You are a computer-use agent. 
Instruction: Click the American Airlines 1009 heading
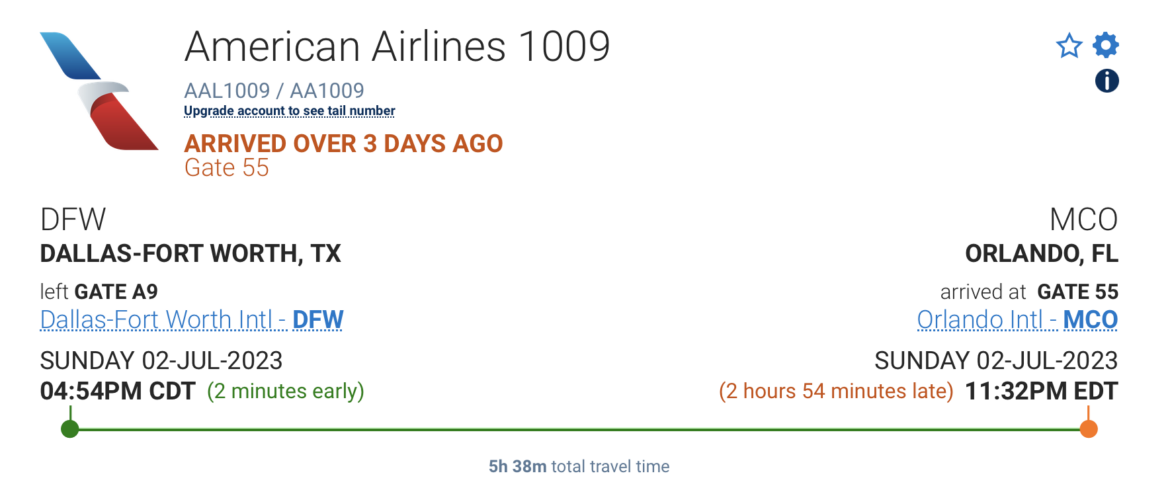[396, 46]
